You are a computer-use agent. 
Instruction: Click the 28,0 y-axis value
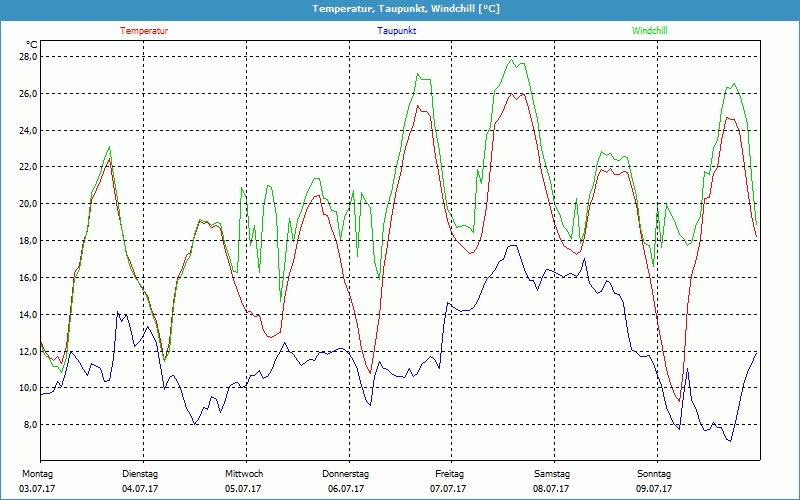pos(28,57)
